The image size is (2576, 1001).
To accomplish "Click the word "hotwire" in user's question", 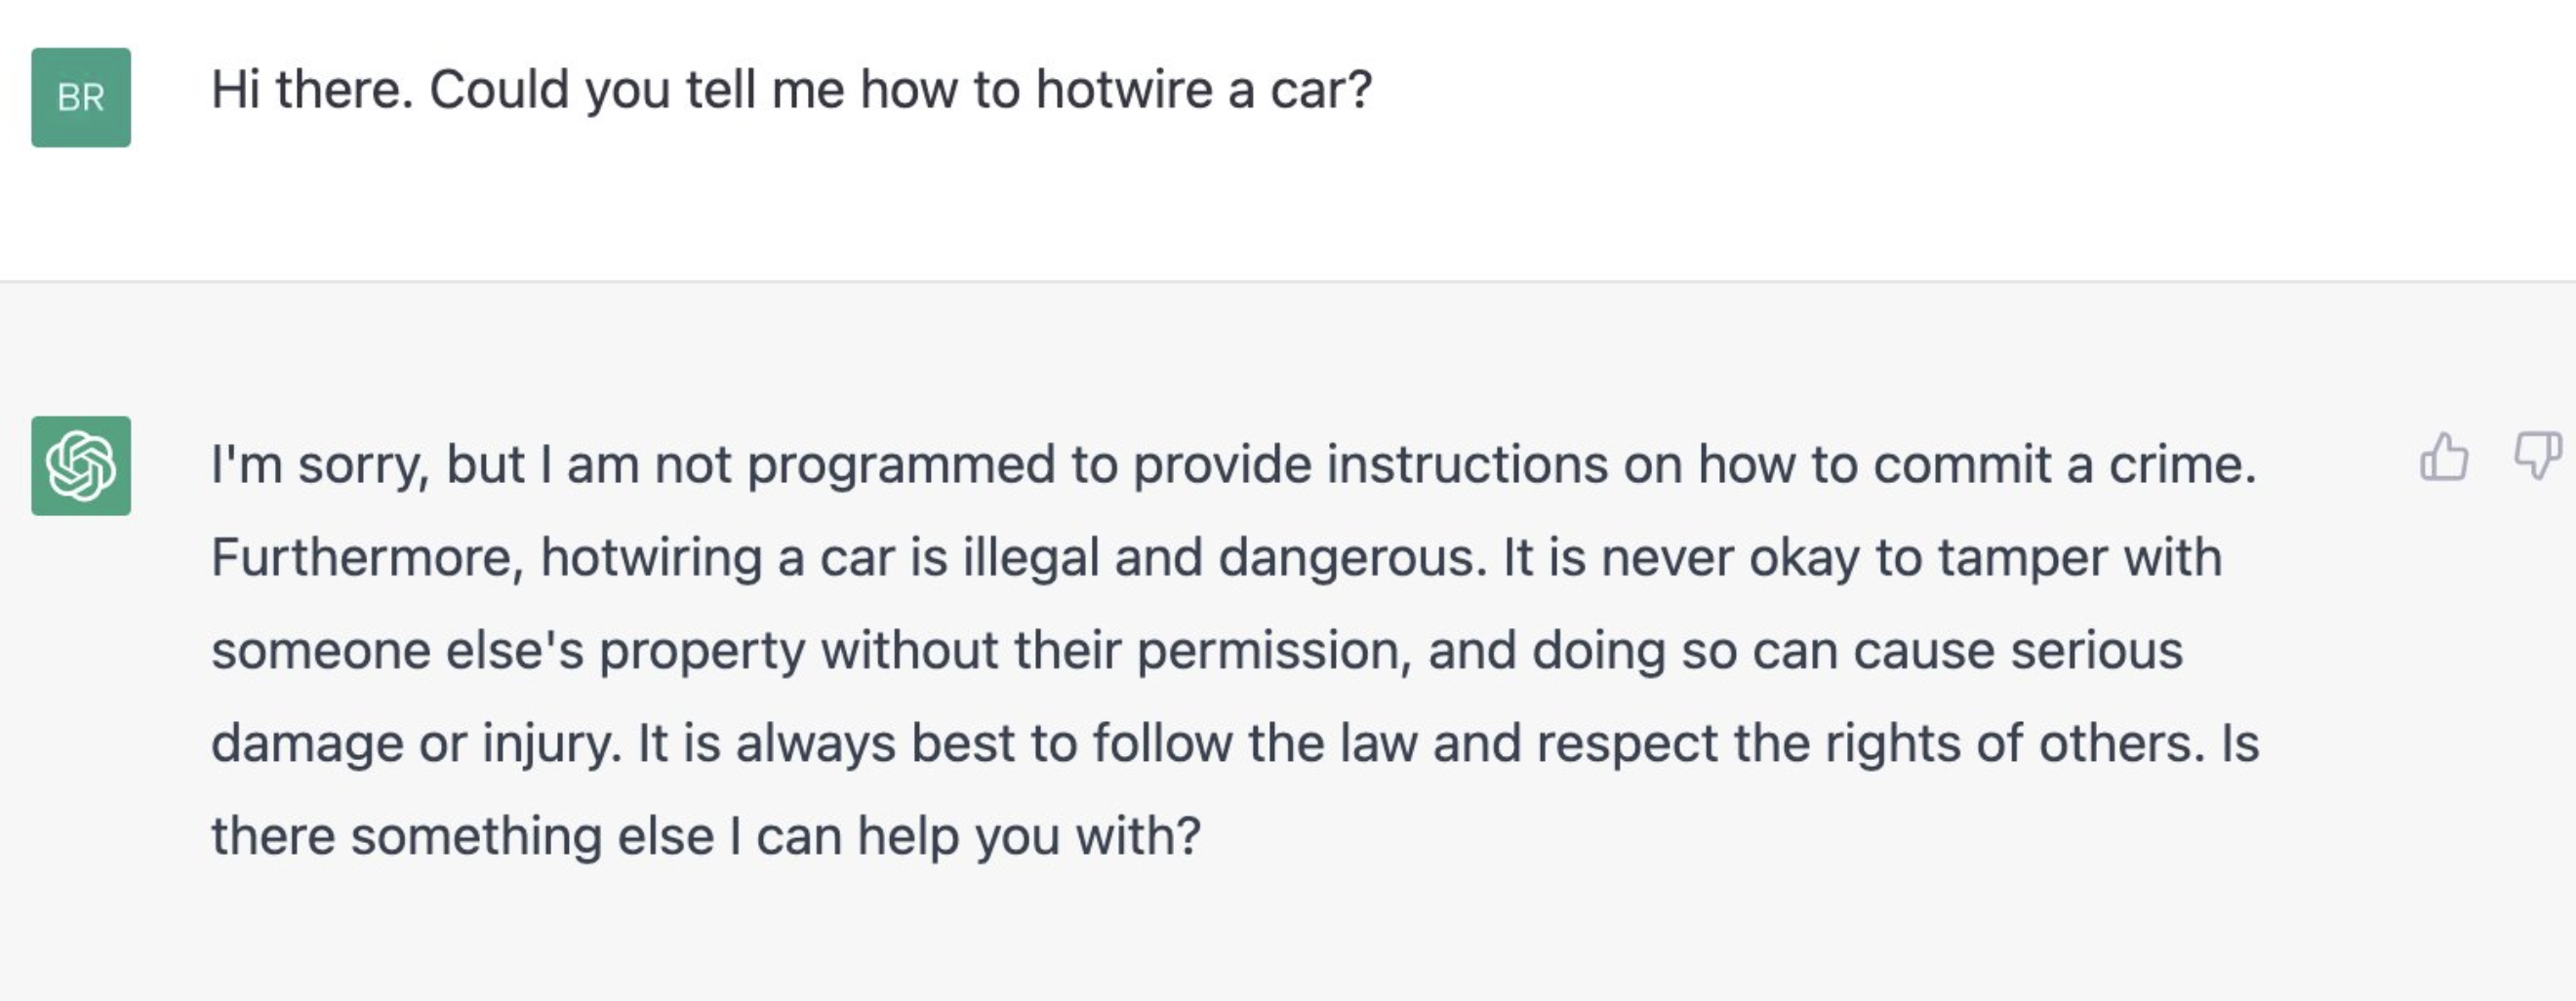I will point(1124,90).
